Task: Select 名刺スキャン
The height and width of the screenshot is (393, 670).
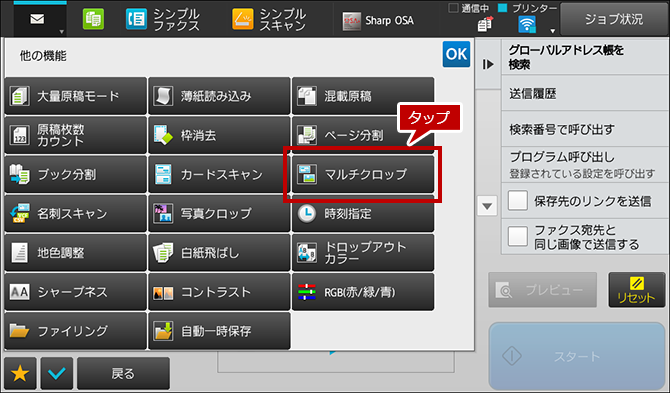Action: 76,214
